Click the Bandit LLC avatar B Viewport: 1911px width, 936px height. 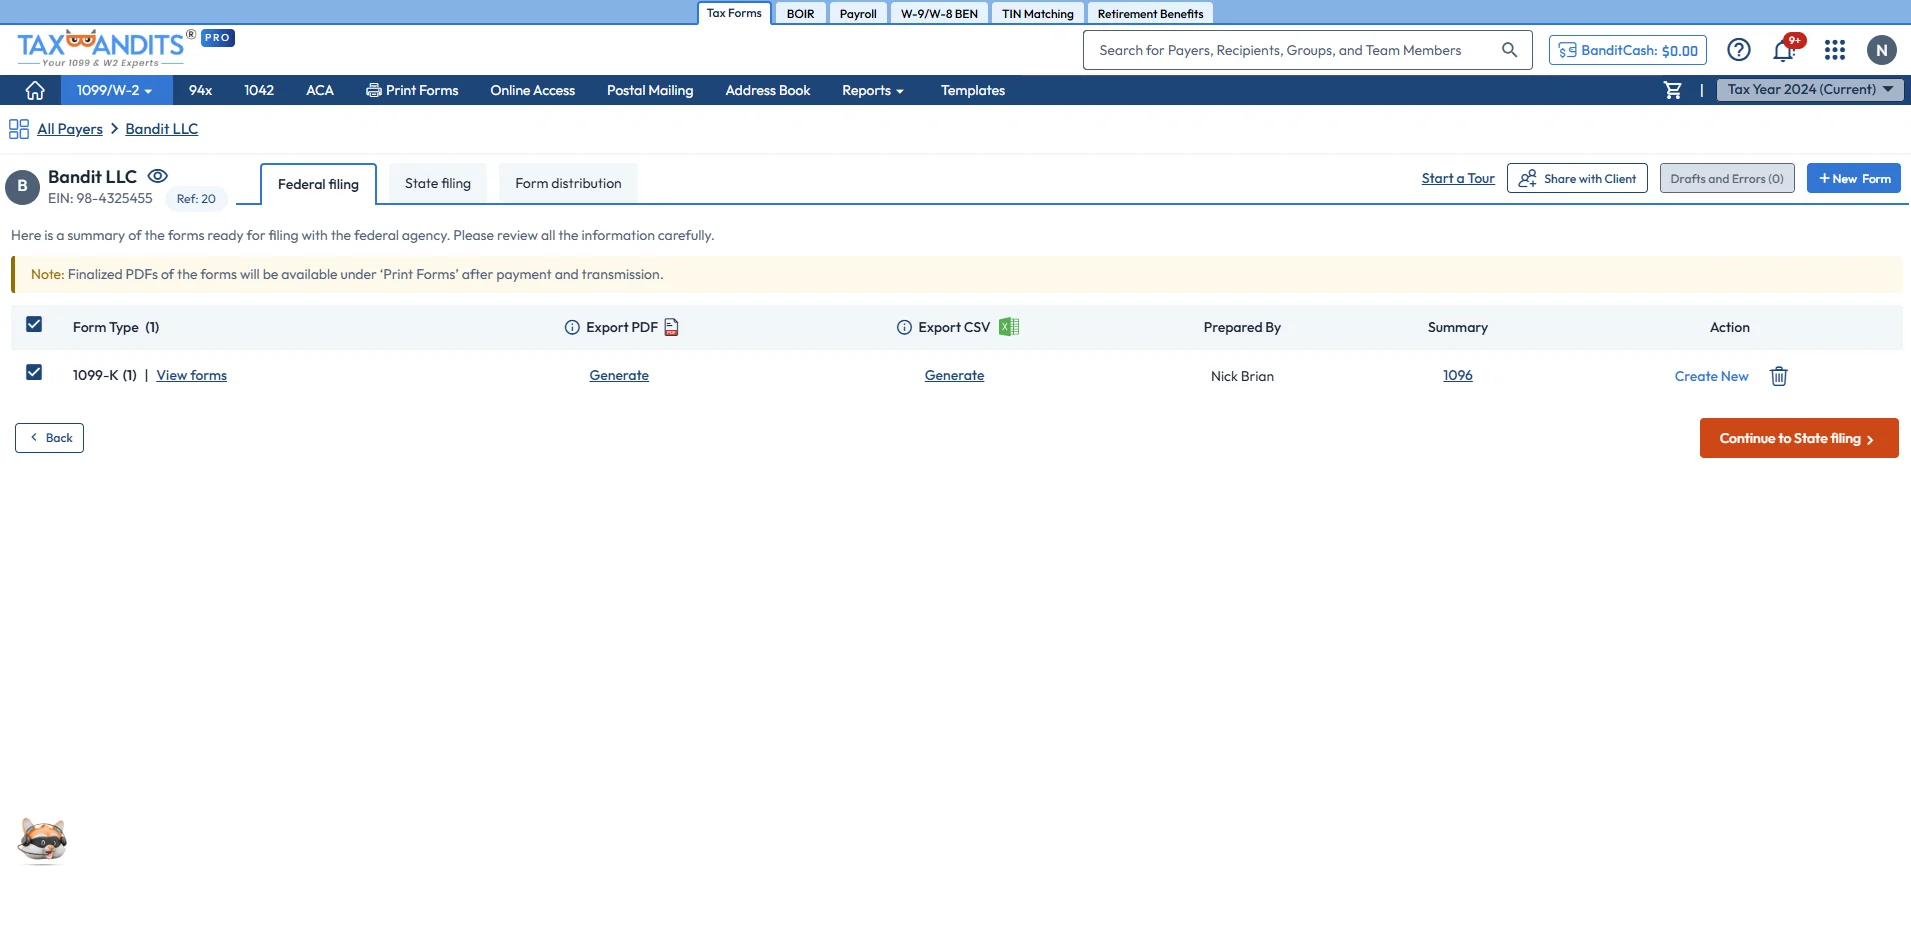(22, 186)
